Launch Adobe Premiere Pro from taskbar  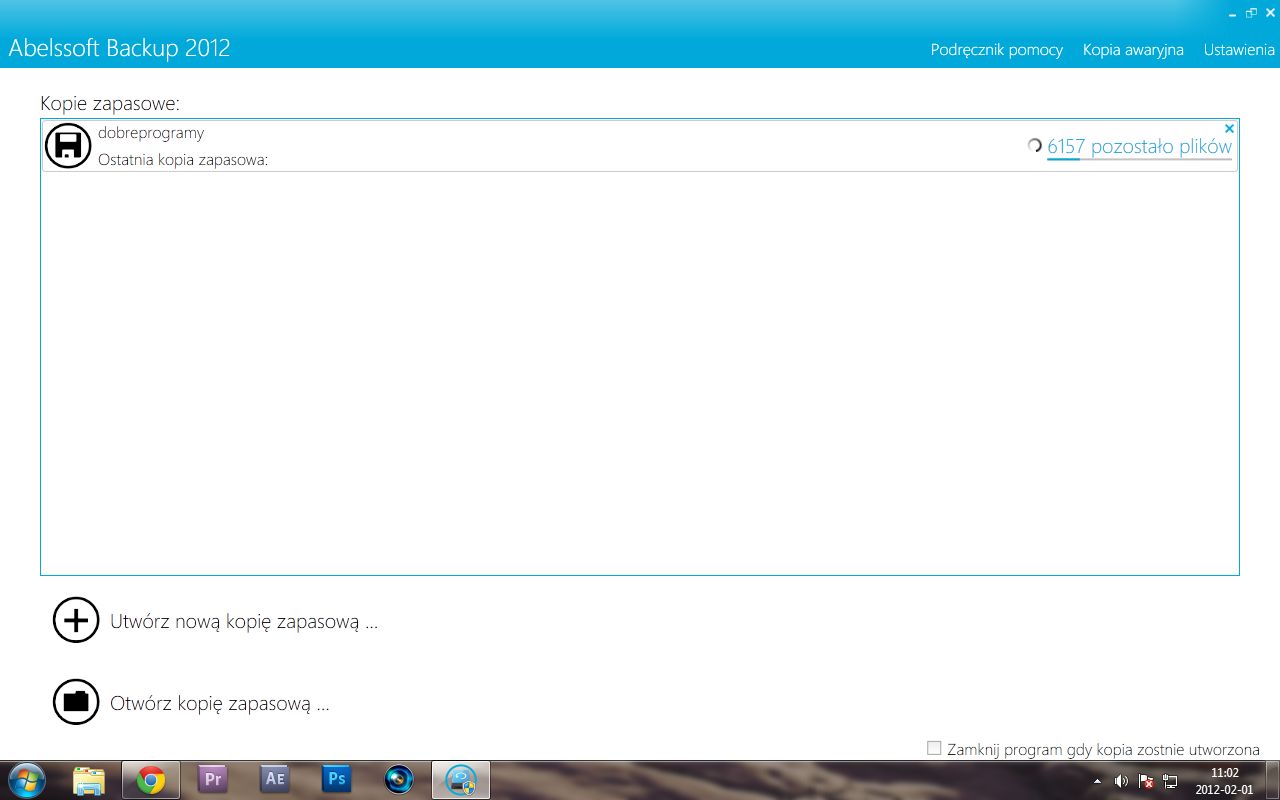[x=213, y=780]
